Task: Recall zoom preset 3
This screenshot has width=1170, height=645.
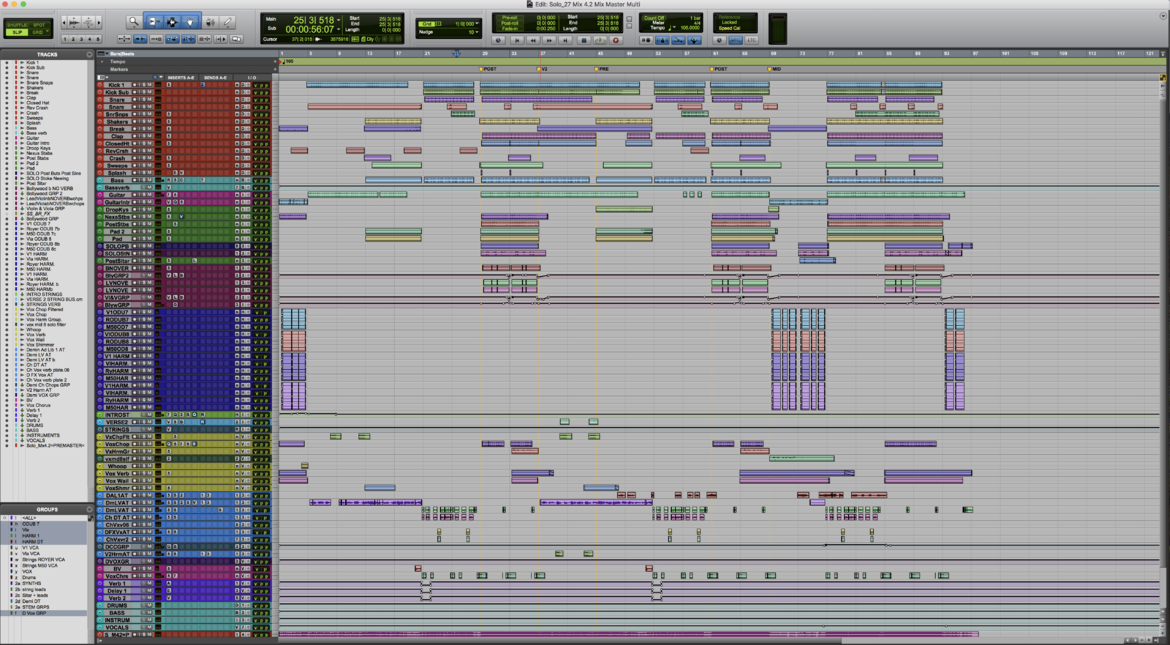Action: (x=81, y=39)
